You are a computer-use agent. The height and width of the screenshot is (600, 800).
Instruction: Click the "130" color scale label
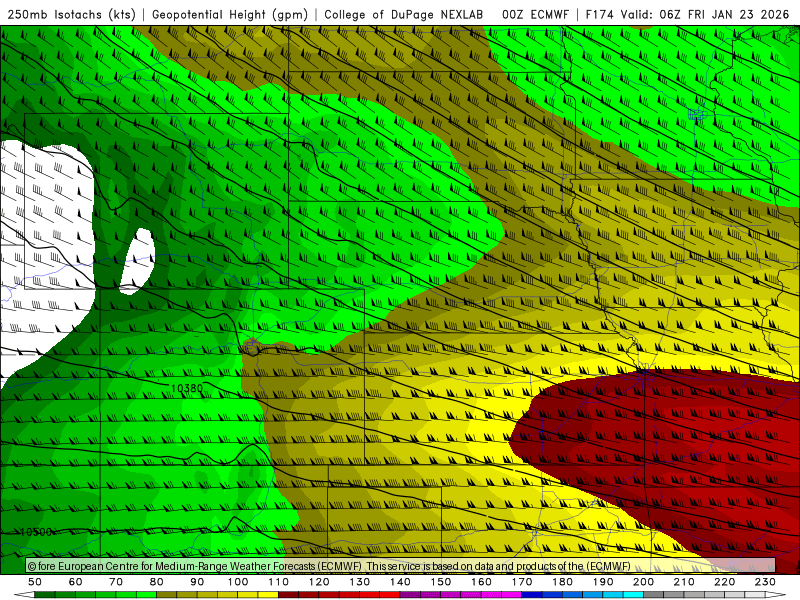coord(360,582)
